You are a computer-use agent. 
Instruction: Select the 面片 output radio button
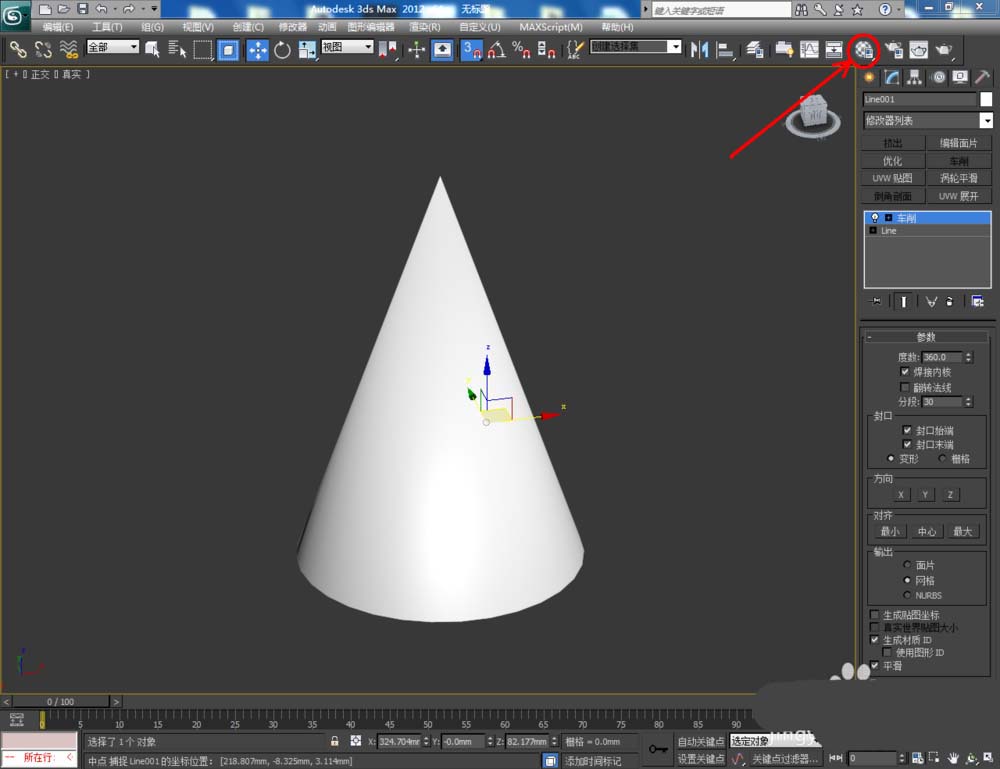pyautogui.click(x=907, y=565)
